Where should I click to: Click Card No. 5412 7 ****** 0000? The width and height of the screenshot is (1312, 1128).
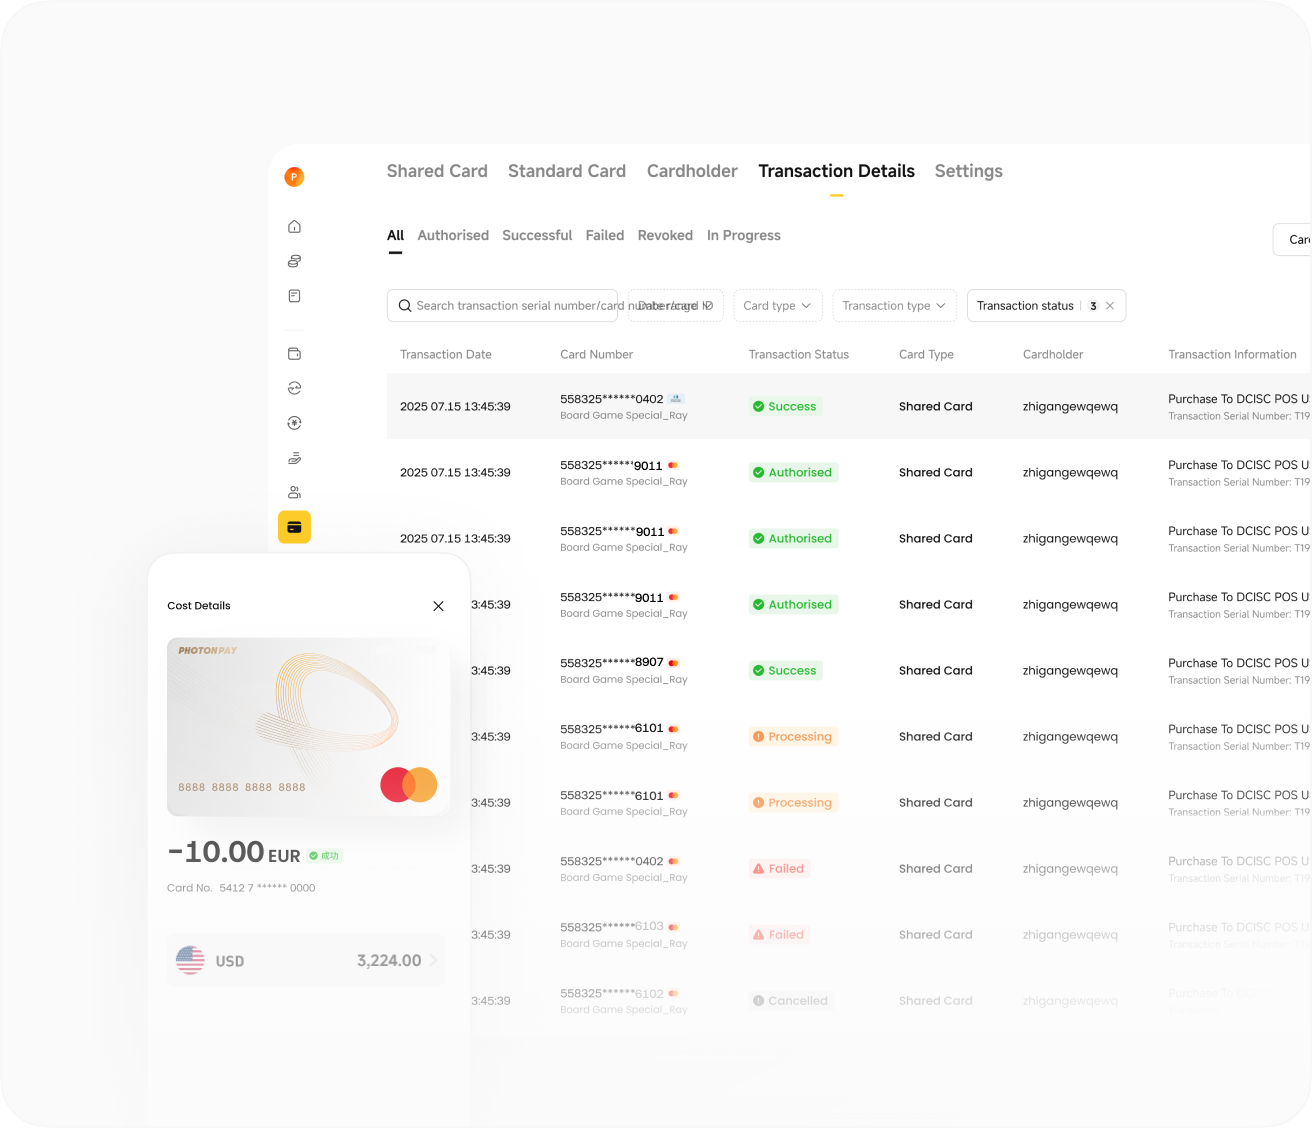click(241, 888)
